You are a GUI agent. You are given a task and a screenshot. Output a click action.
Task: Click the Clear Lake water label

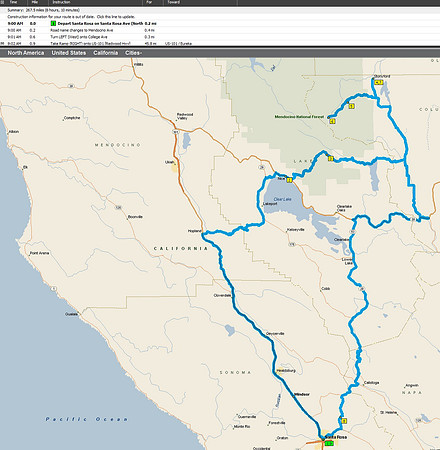[282, 199]
